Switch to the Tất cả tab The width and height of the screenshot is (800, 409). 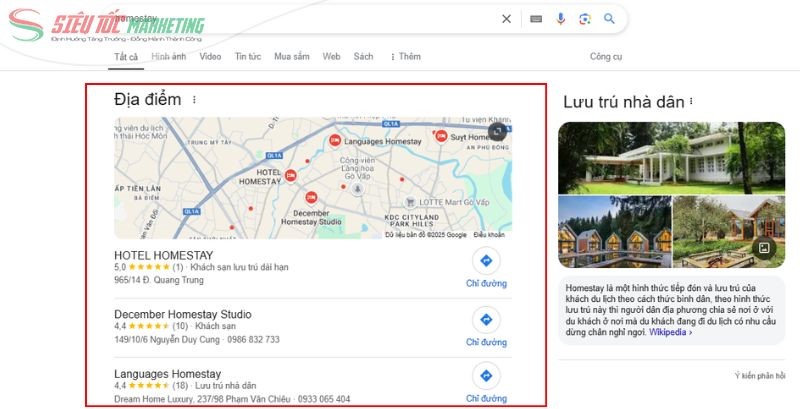click(x=126, y=57)
